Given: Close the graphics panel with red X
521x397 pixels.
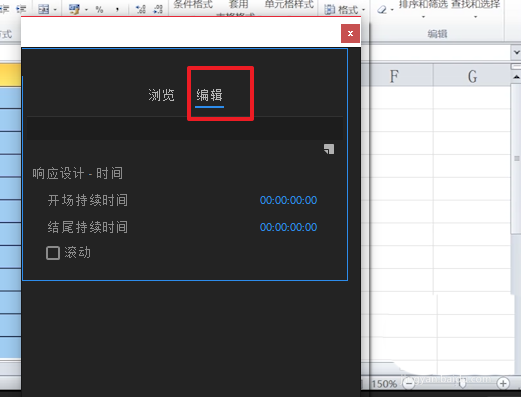Looking at the screenshot, I should pos(350,33).
